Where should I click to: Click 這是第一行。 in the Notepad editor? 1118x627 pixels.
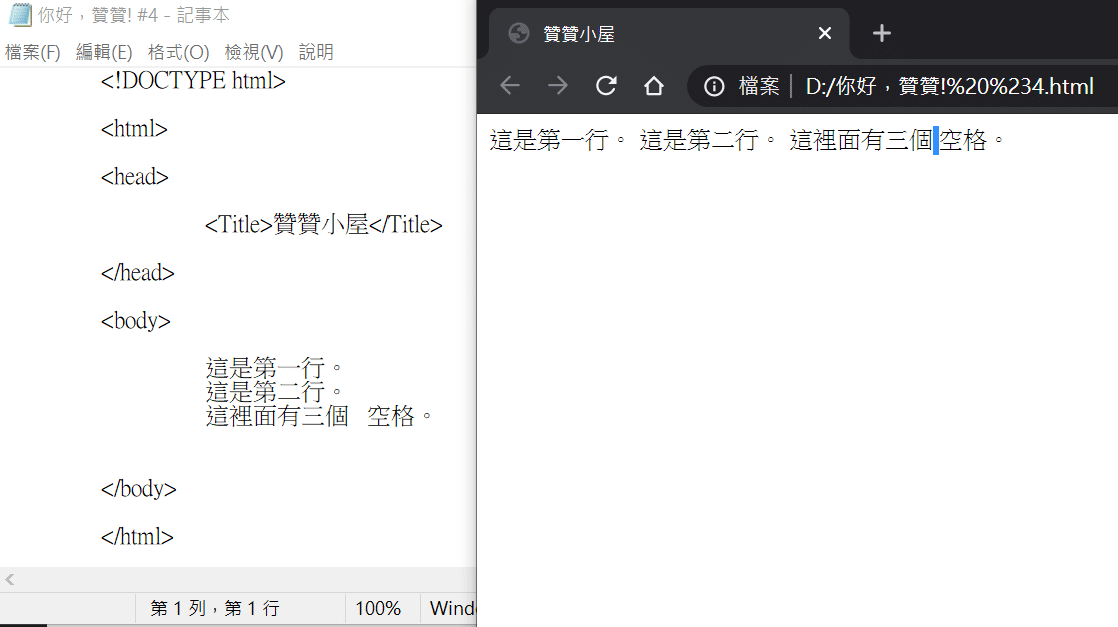[x=275, y=367]
